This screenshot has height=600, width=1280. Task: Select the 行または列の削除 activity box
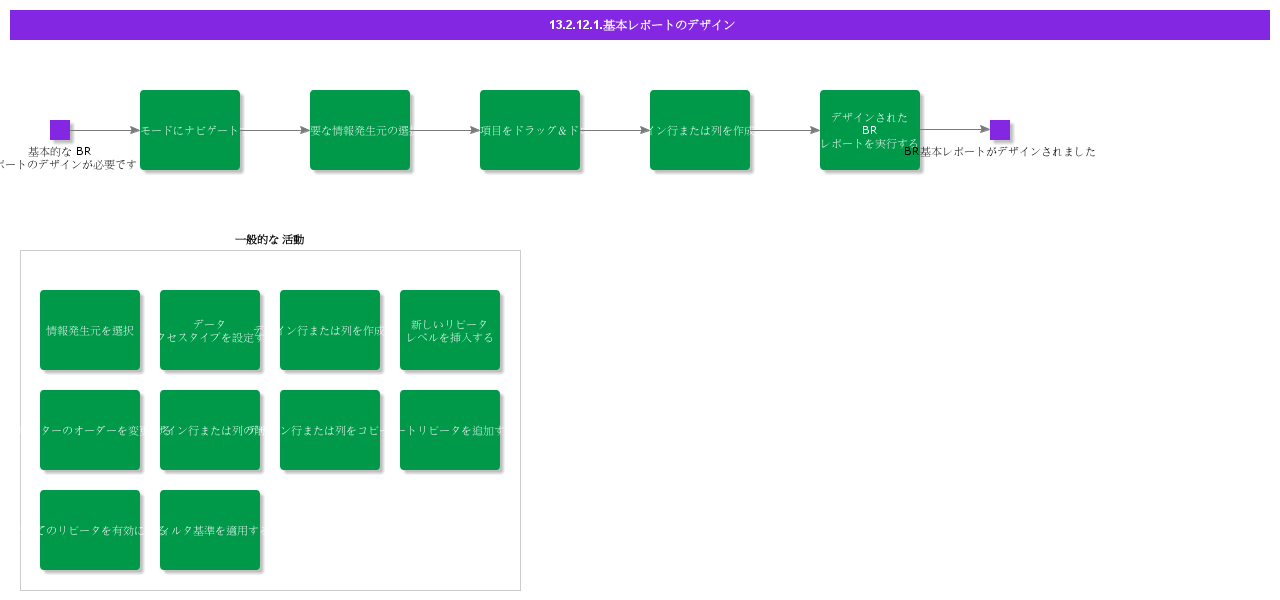coord(210,430)
